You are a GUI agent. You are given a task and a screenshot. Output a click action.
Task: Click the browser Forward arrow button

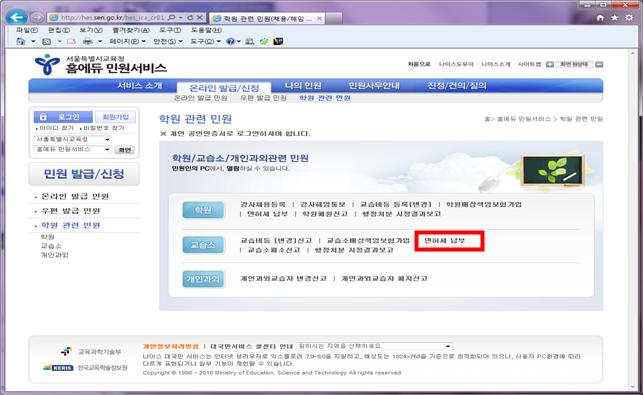37,18
